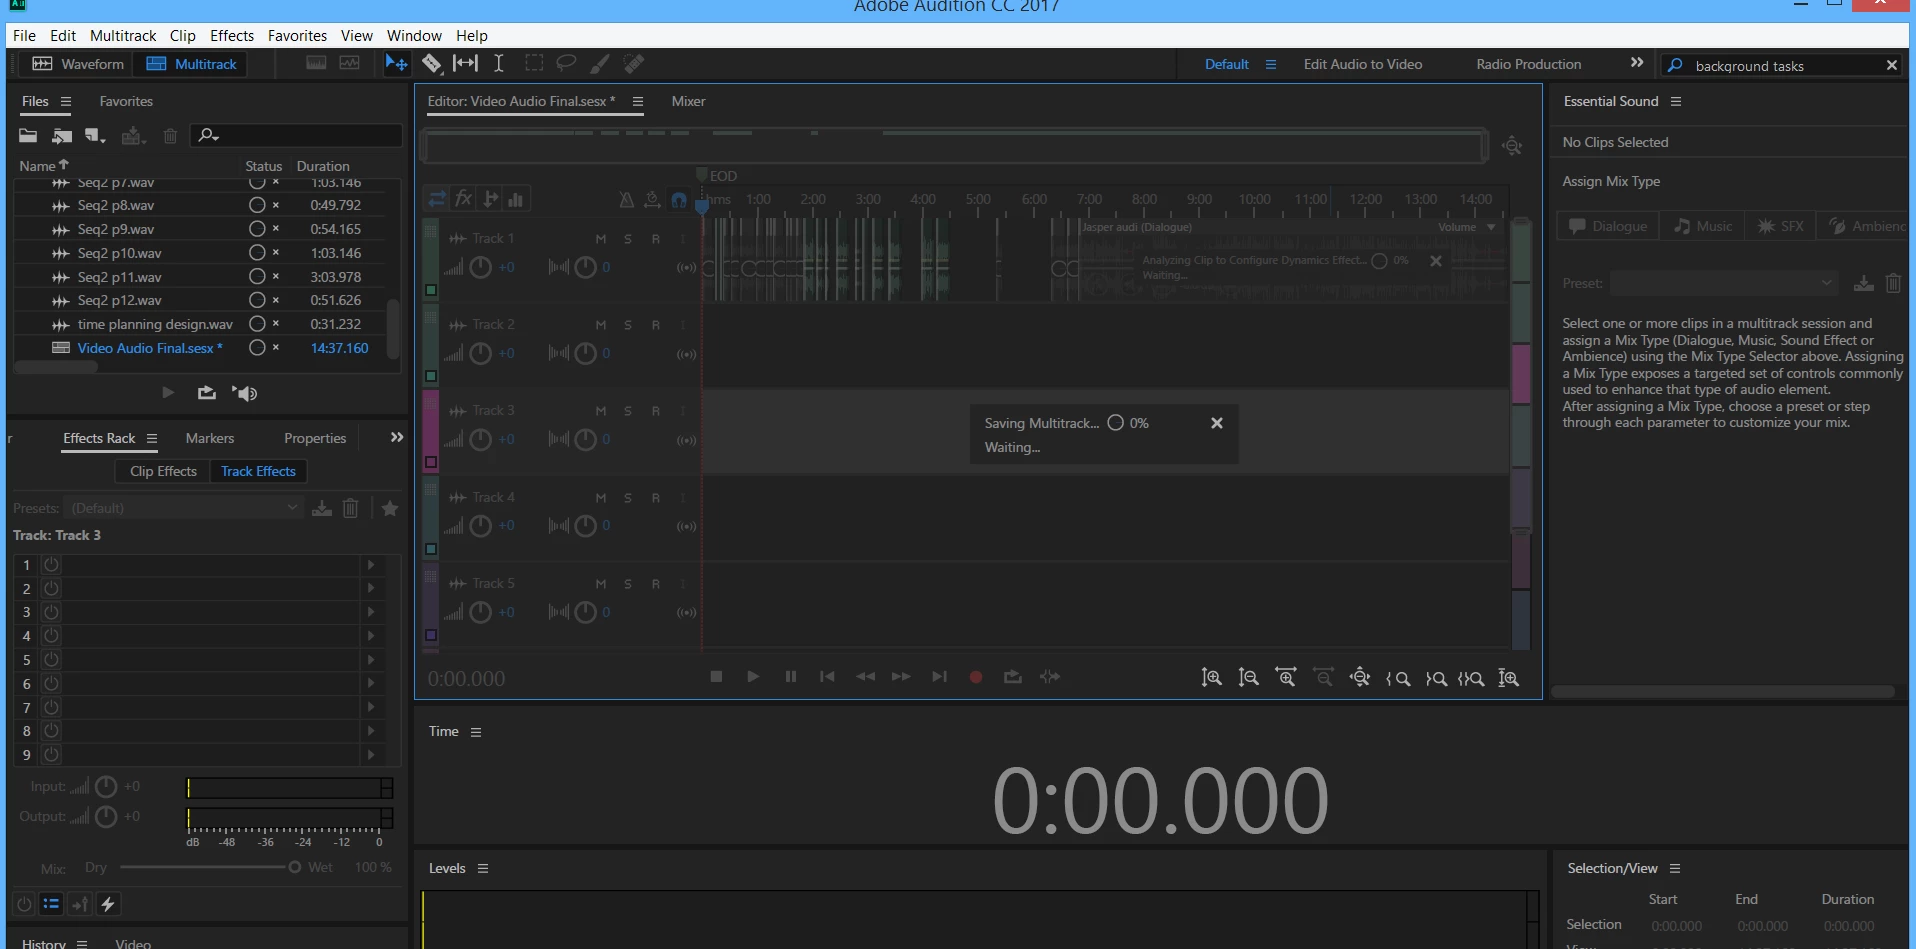Click Zoom In Amplitude icon
1916x949 pixels.
[x=1211, y=678]
